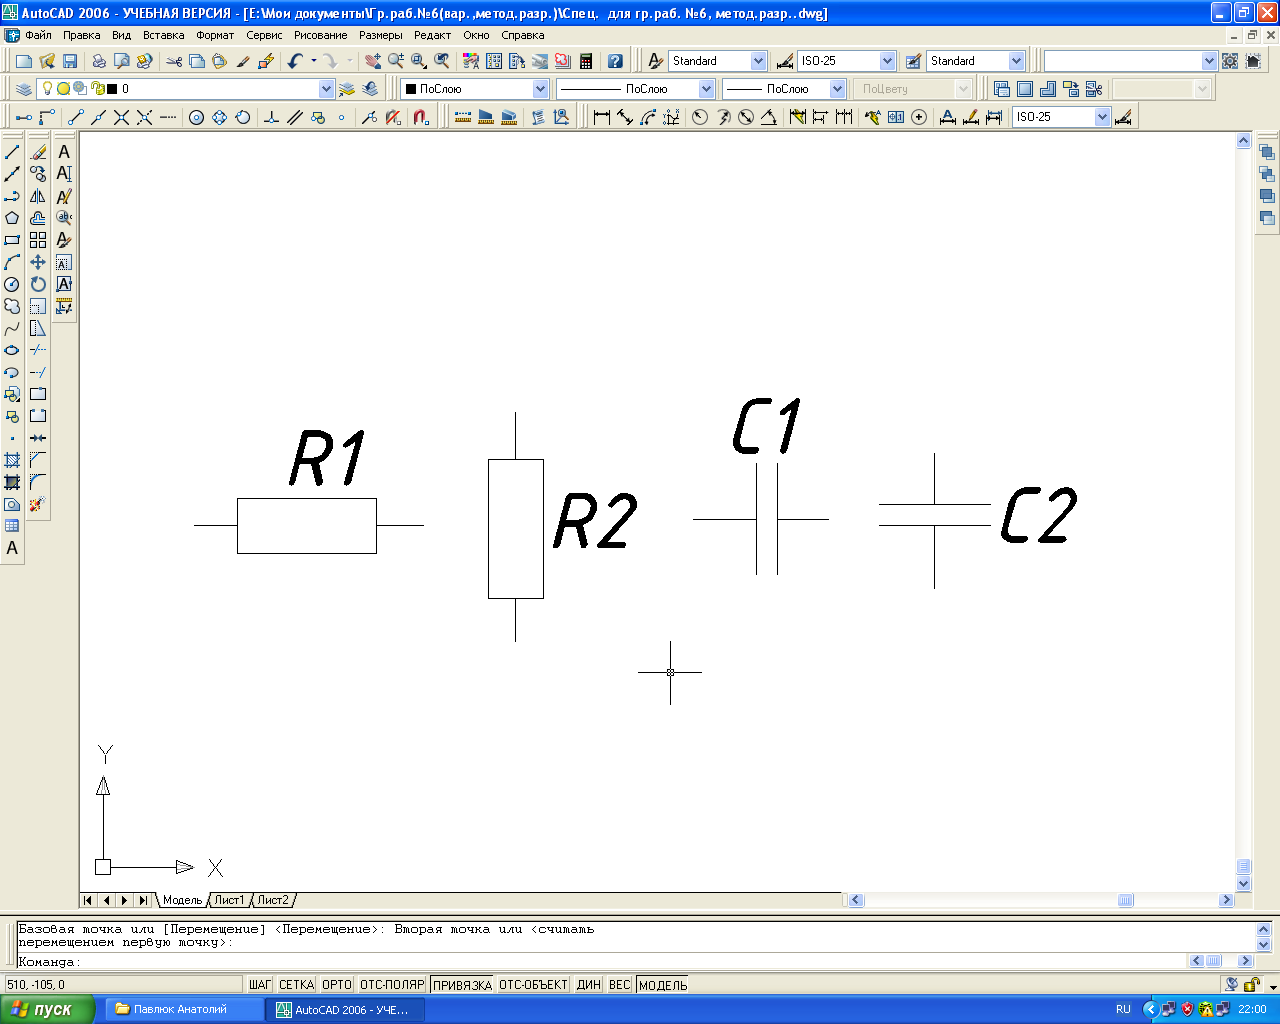Toggle ОТС-ПОЛЯР polar tracking

coord(392,985)
